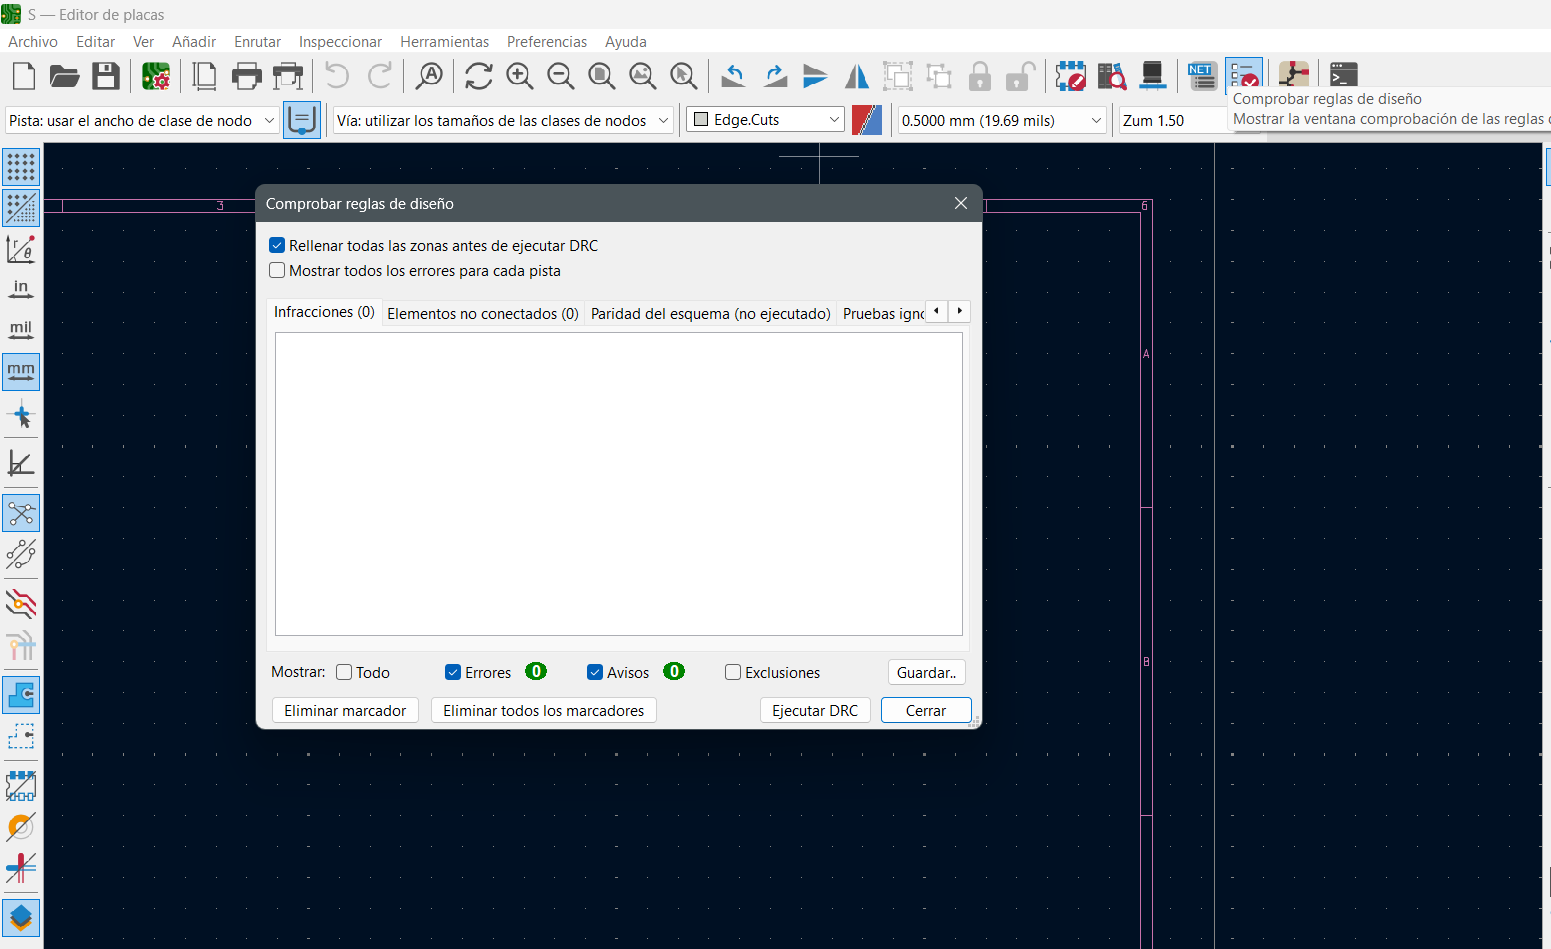Open the footprint library browser icon
The image size is (1551, 949).
pos(1112,76)
